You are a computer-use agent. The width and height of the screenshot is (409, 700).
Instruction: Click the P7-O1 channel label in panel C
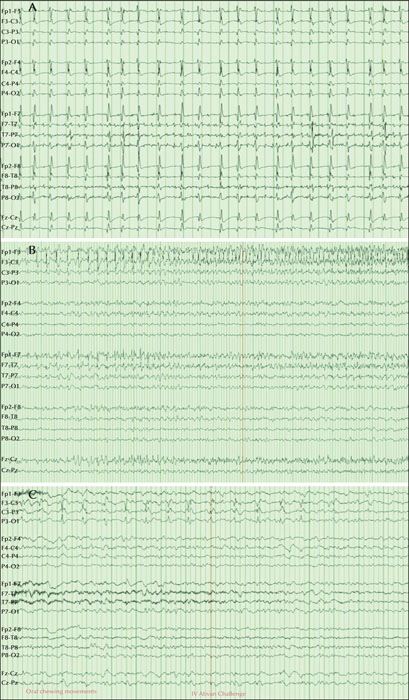pos(11,610)
